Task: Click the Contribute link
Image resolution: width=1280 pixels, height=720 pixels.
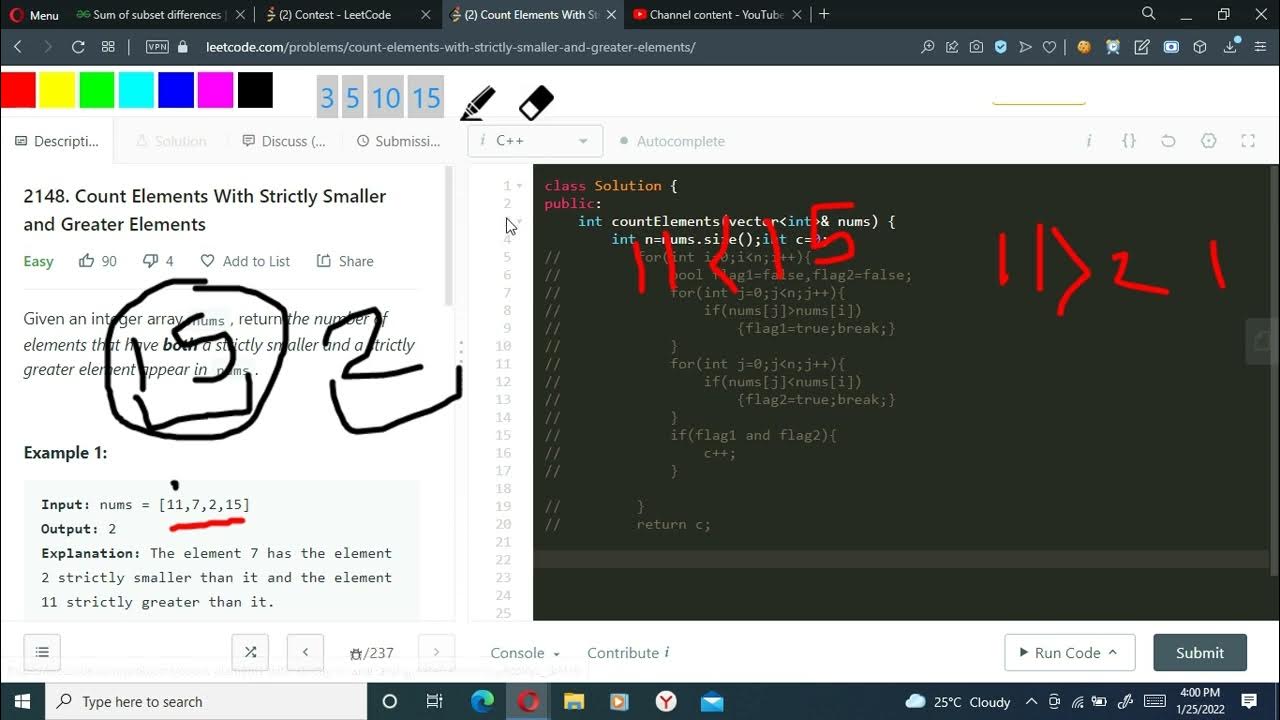Action: pos(628,653)
